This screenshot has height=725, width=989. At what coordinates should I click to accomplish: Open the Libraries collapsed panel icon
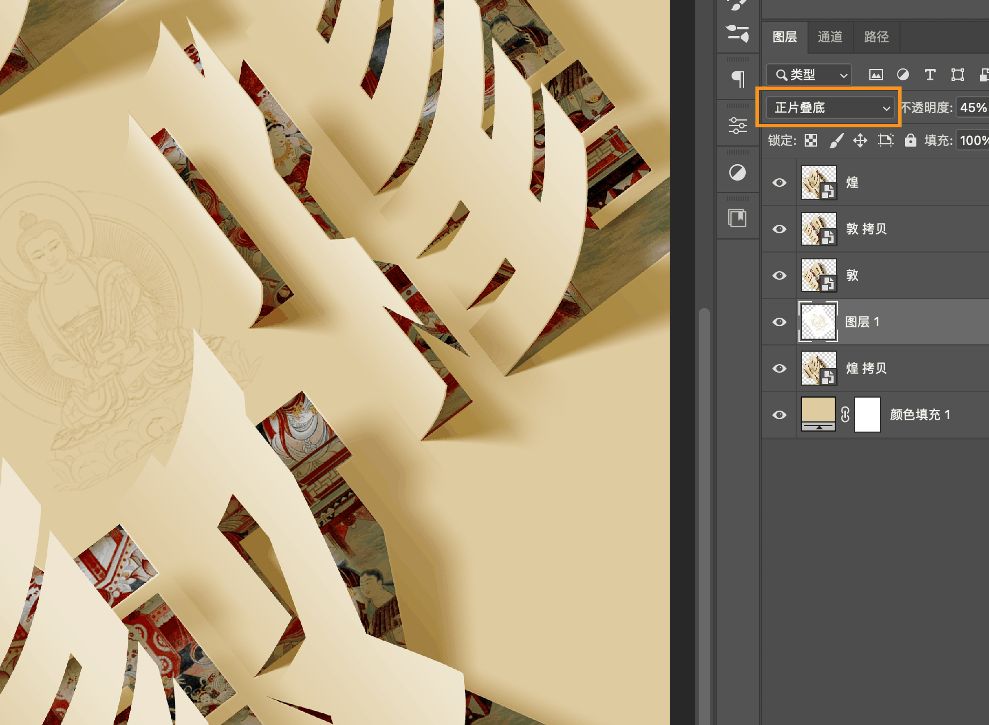(x=737, y=218)
